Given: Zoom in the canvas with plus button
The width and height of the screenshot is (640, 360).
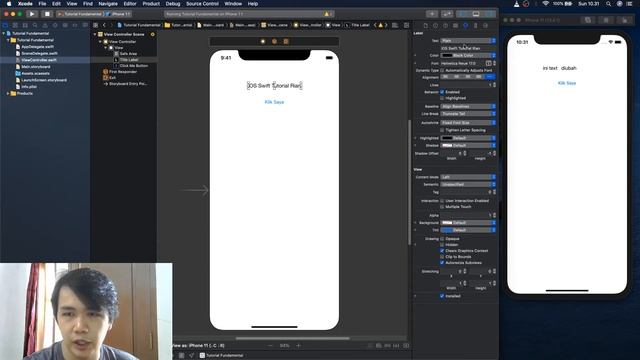Looking at the screenshot, I should tap(298, 345).
